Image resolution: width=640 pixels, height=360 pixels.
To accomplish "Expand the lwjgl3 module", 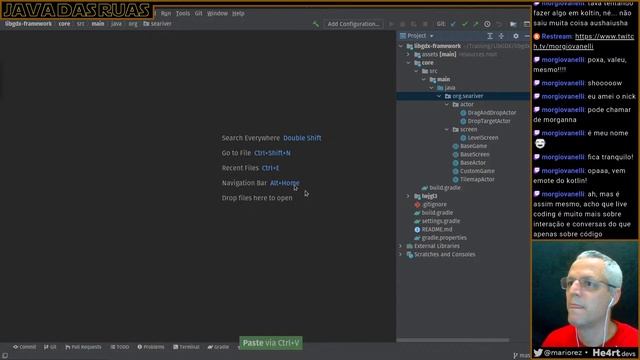I will pyautogui.click(x=408, y=196).
